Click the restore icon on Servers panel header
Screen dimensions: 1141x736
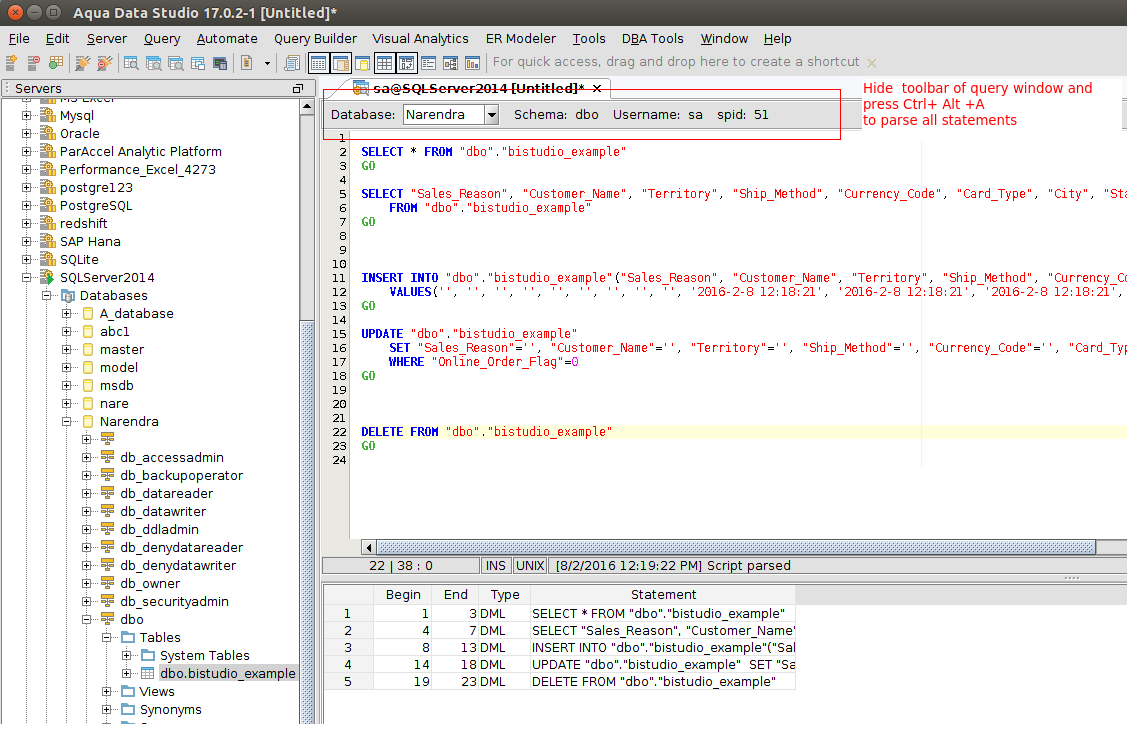tap(297, 89)
